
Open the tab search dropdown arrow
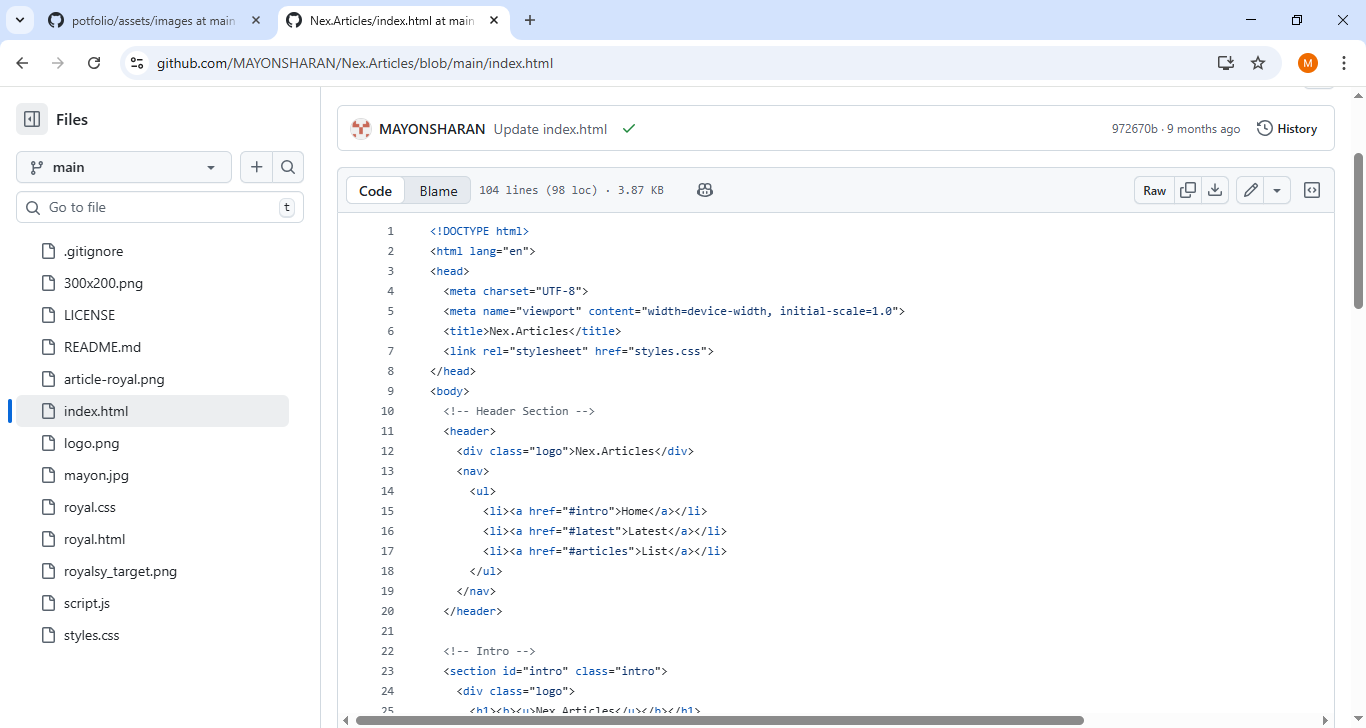[19, 20]
